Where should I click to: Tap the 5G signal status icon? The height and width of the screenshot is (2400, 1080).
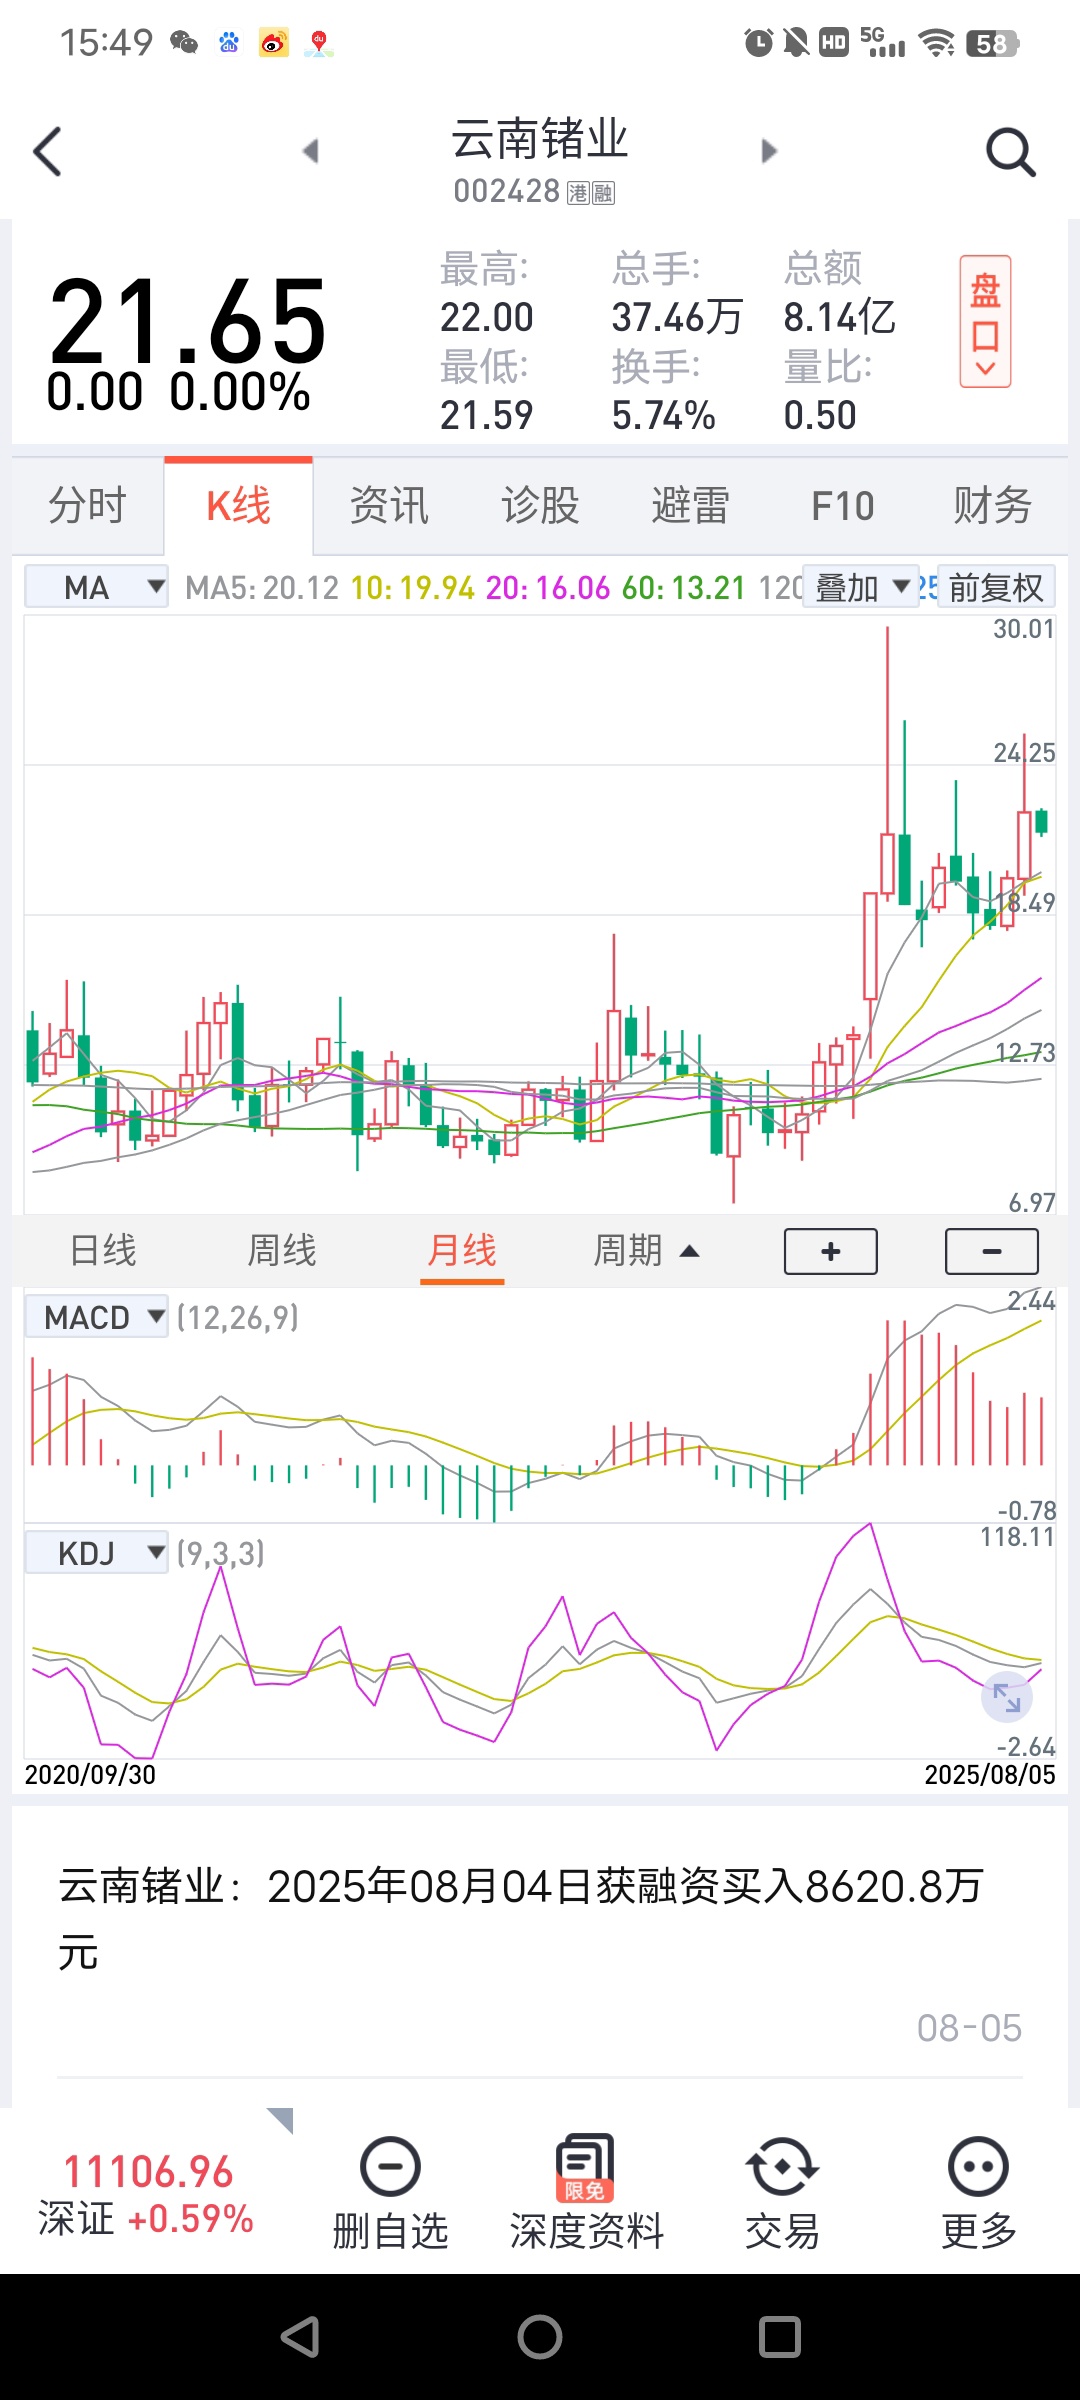pos(882,42)
